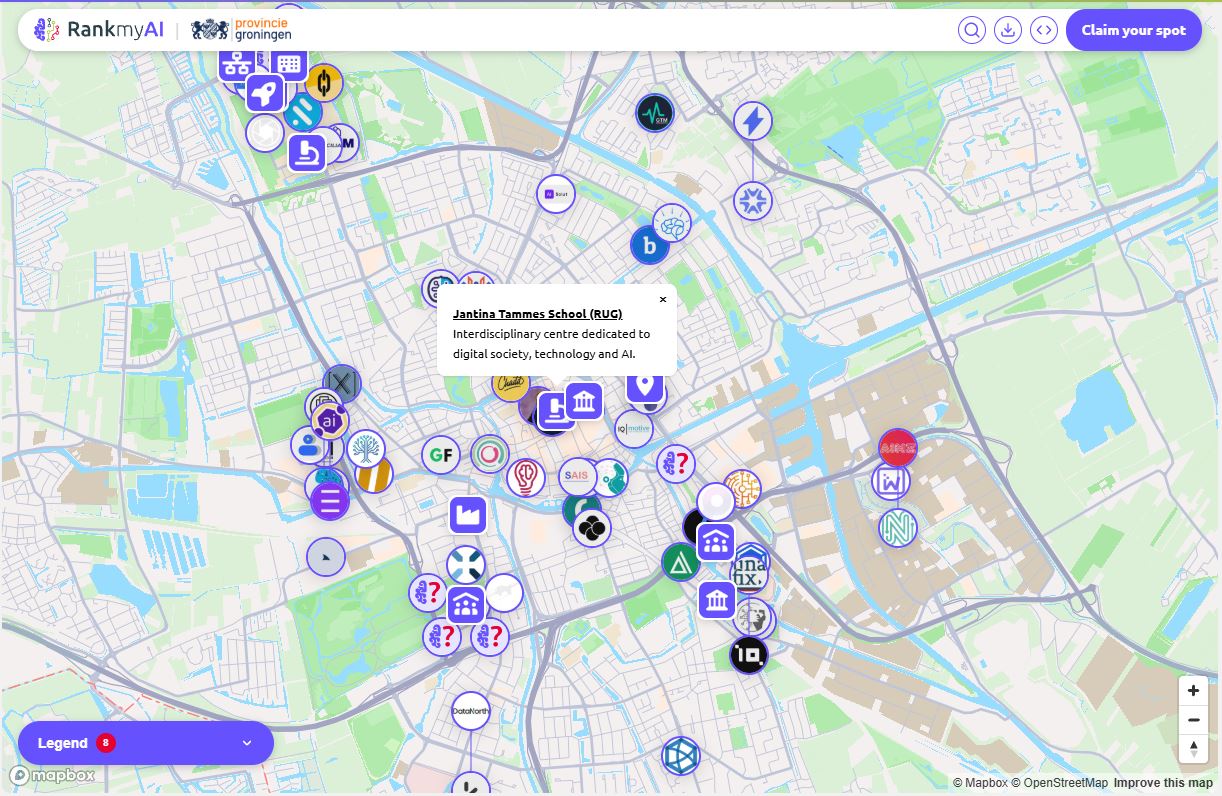Screen dimensions: 1222x796
Task: Select the Solut marker
Action: (x=555, y=193)
